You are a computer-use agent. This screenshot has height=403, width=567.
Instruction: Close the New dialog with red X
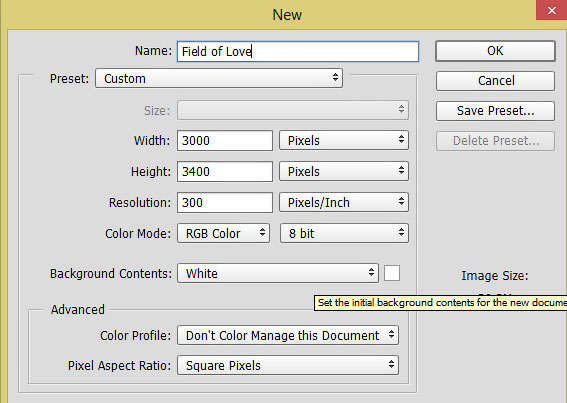click(551, 10)
